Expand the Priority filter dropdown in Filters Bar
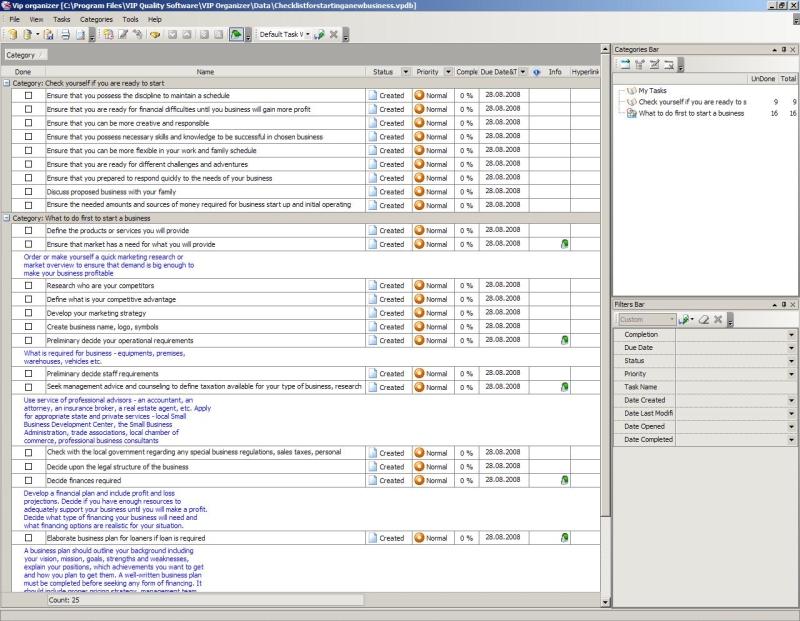The image size is (800, 621). pyautogui.click(x=791, y=374)
